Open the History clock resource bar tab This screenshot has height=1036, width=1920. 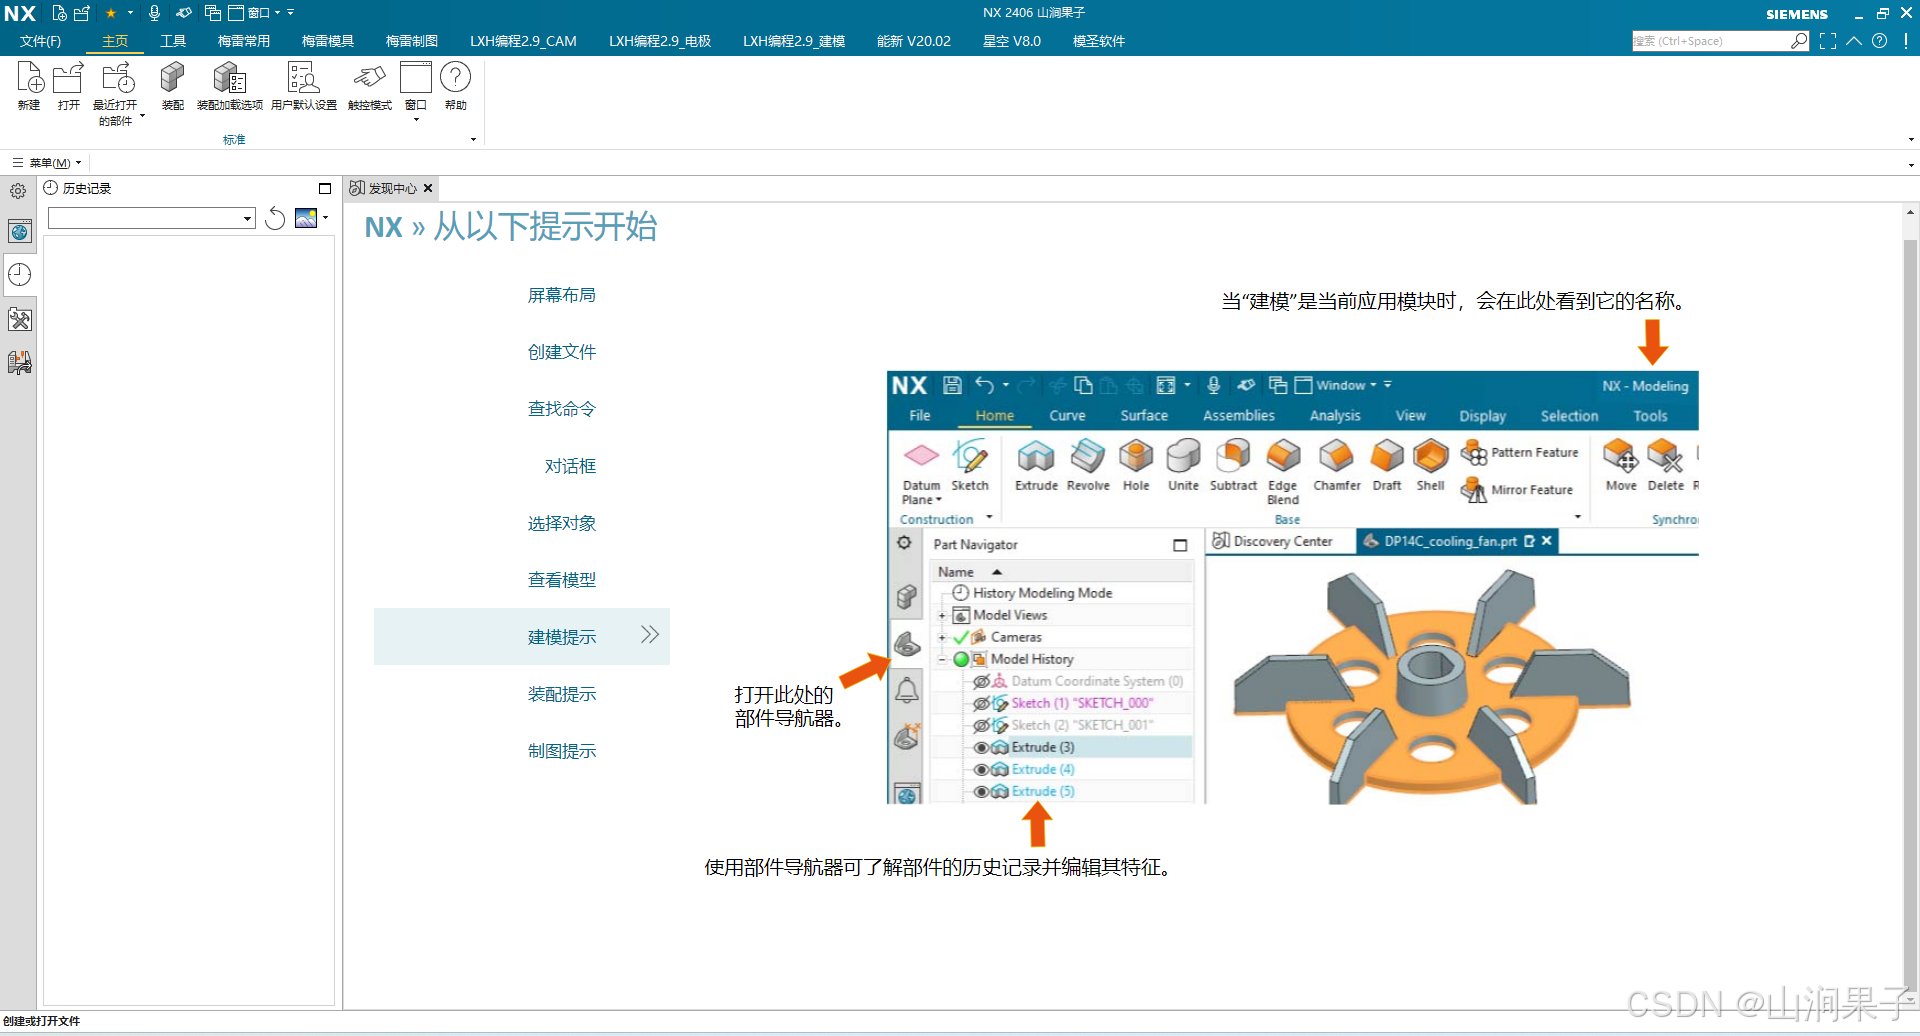click(20, 274)
